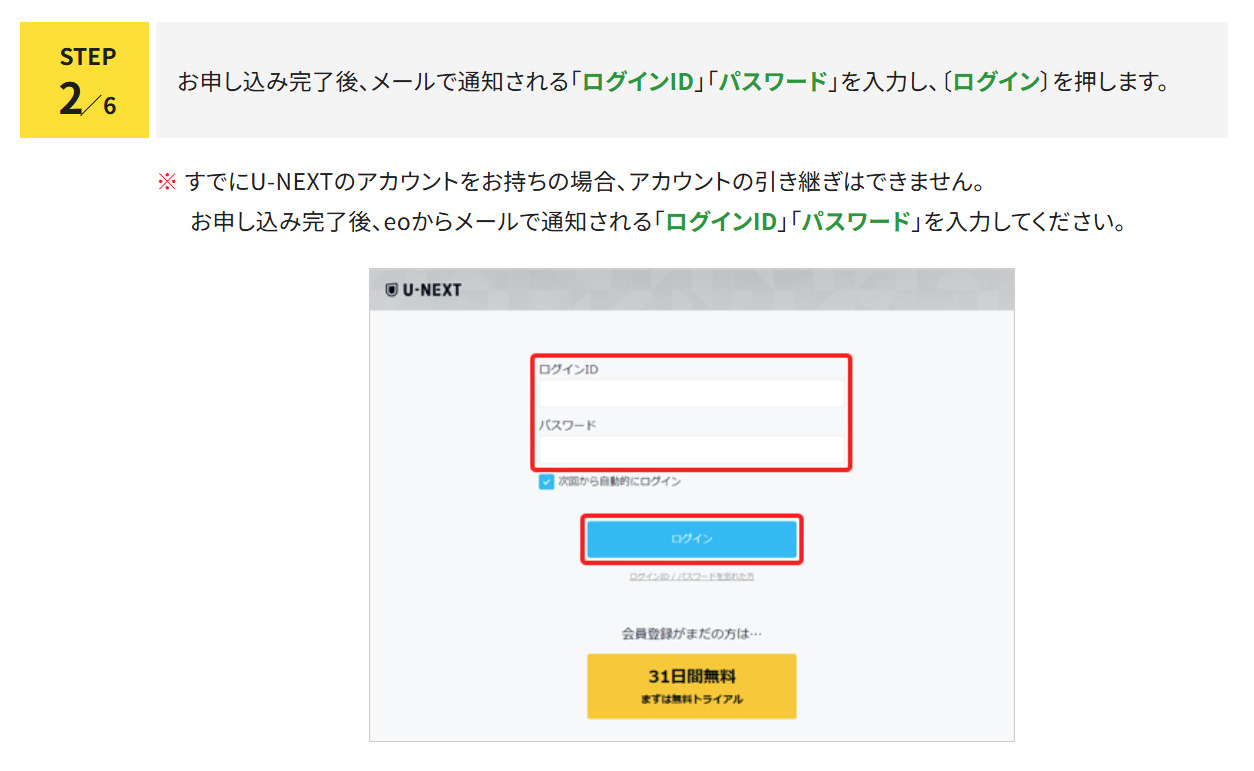Click the ログインID input field
This screenshot has height=771, width=1254.
pos(690,393)
